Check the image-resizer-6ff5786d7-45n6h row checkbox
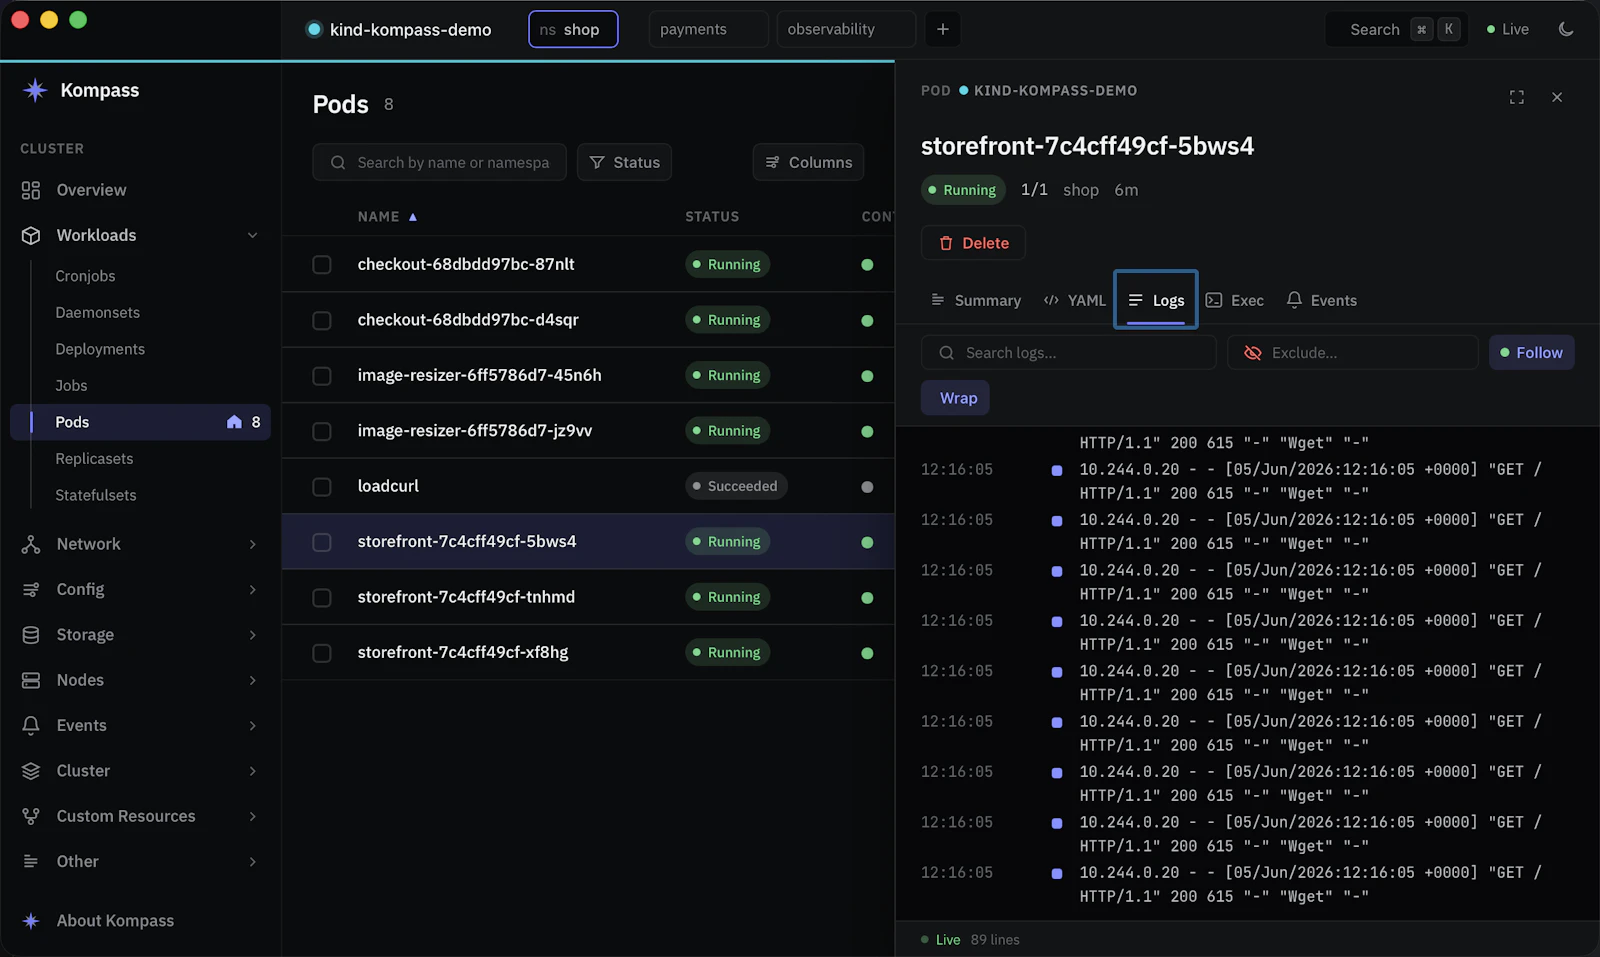Image resolution: width=1600 pixels, height=957 pixels. [322, 376]
